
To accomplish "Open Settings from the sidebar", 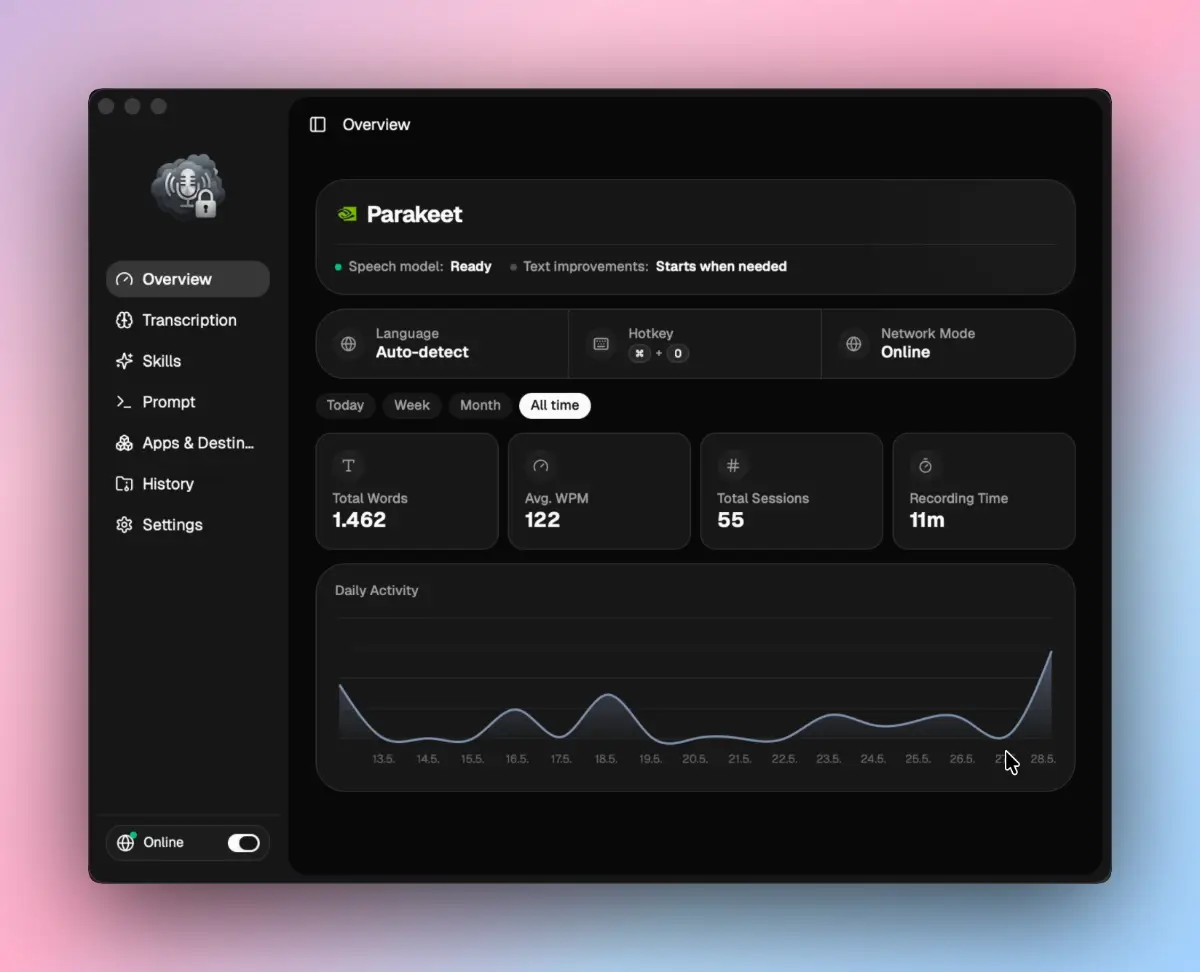I will 188,525.
